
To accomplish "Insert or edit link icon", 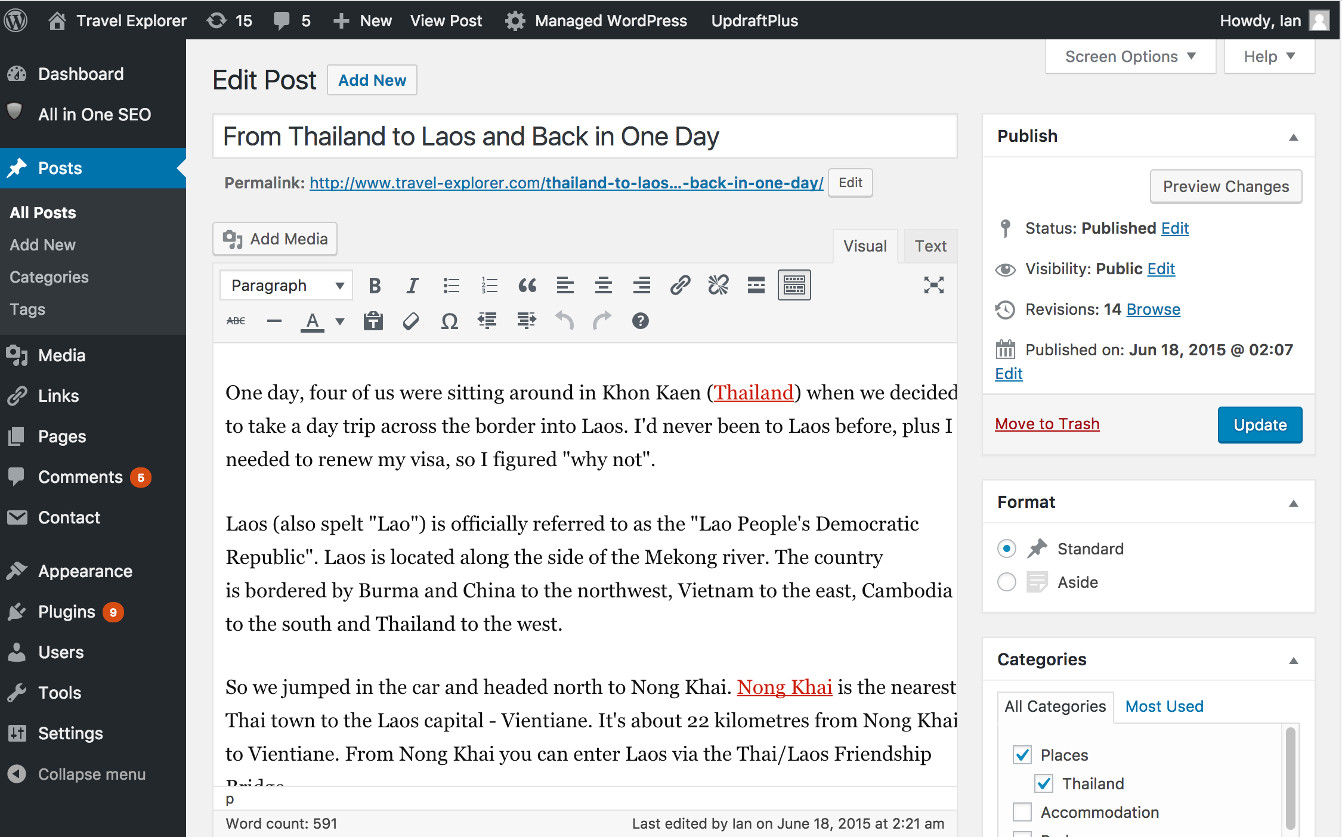I will point(680,286).
